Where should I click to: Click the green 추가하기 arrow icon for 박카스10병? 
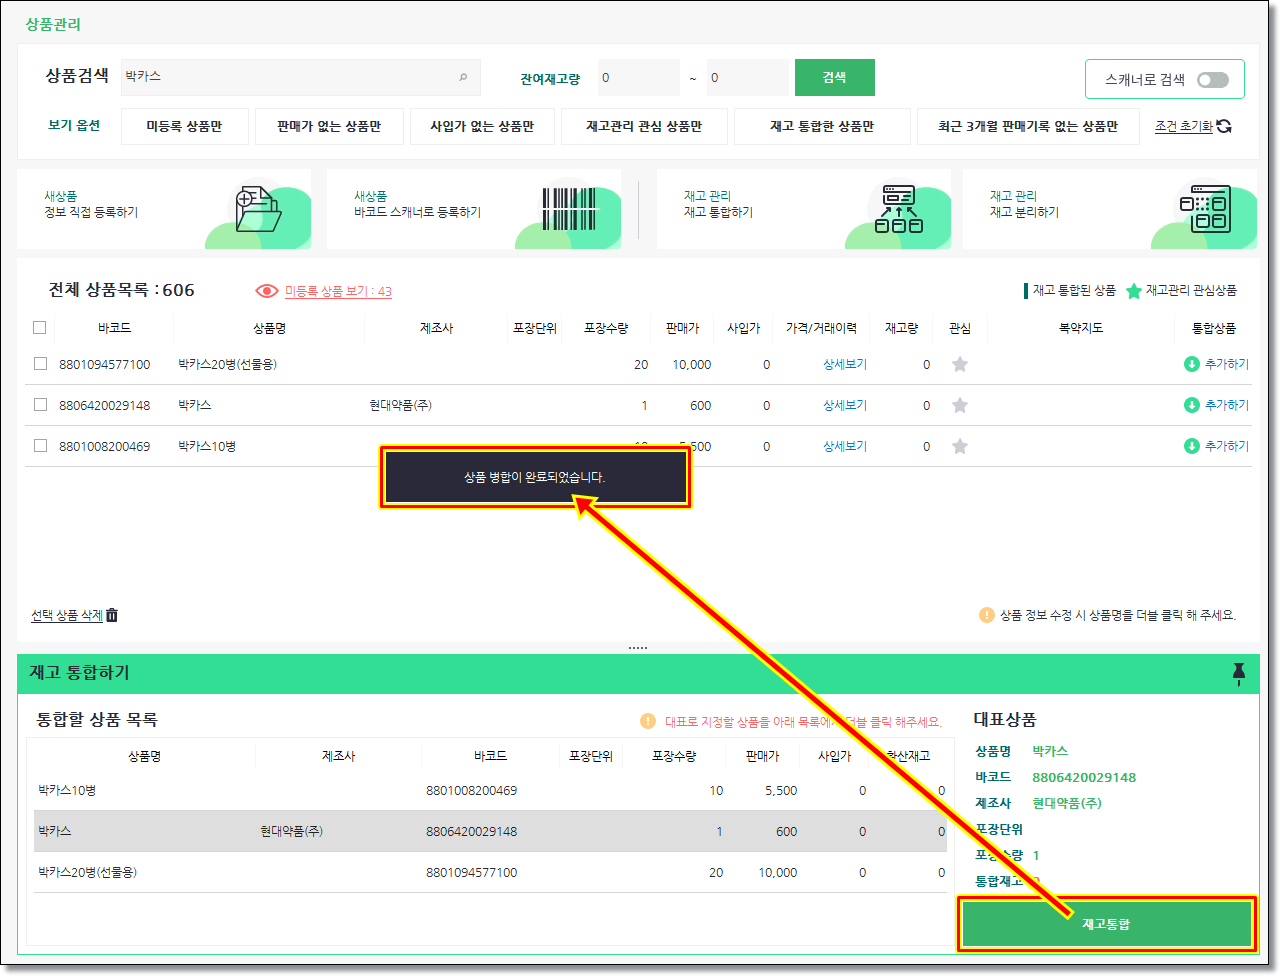pos(1191,446)
